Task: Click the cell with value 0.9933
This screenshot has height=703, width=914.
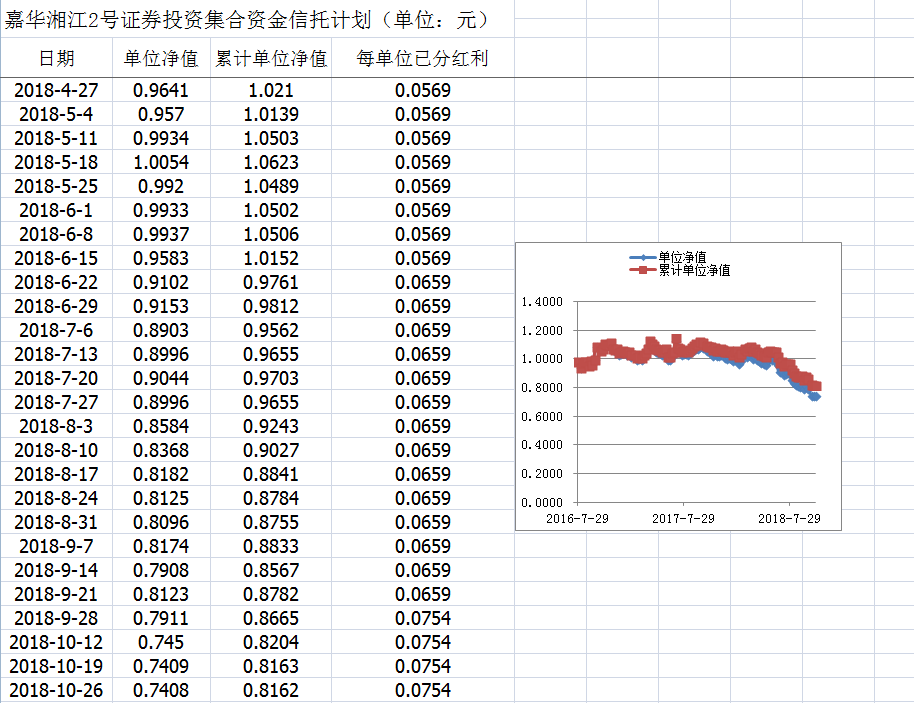Action: click(x=161, y=209)
